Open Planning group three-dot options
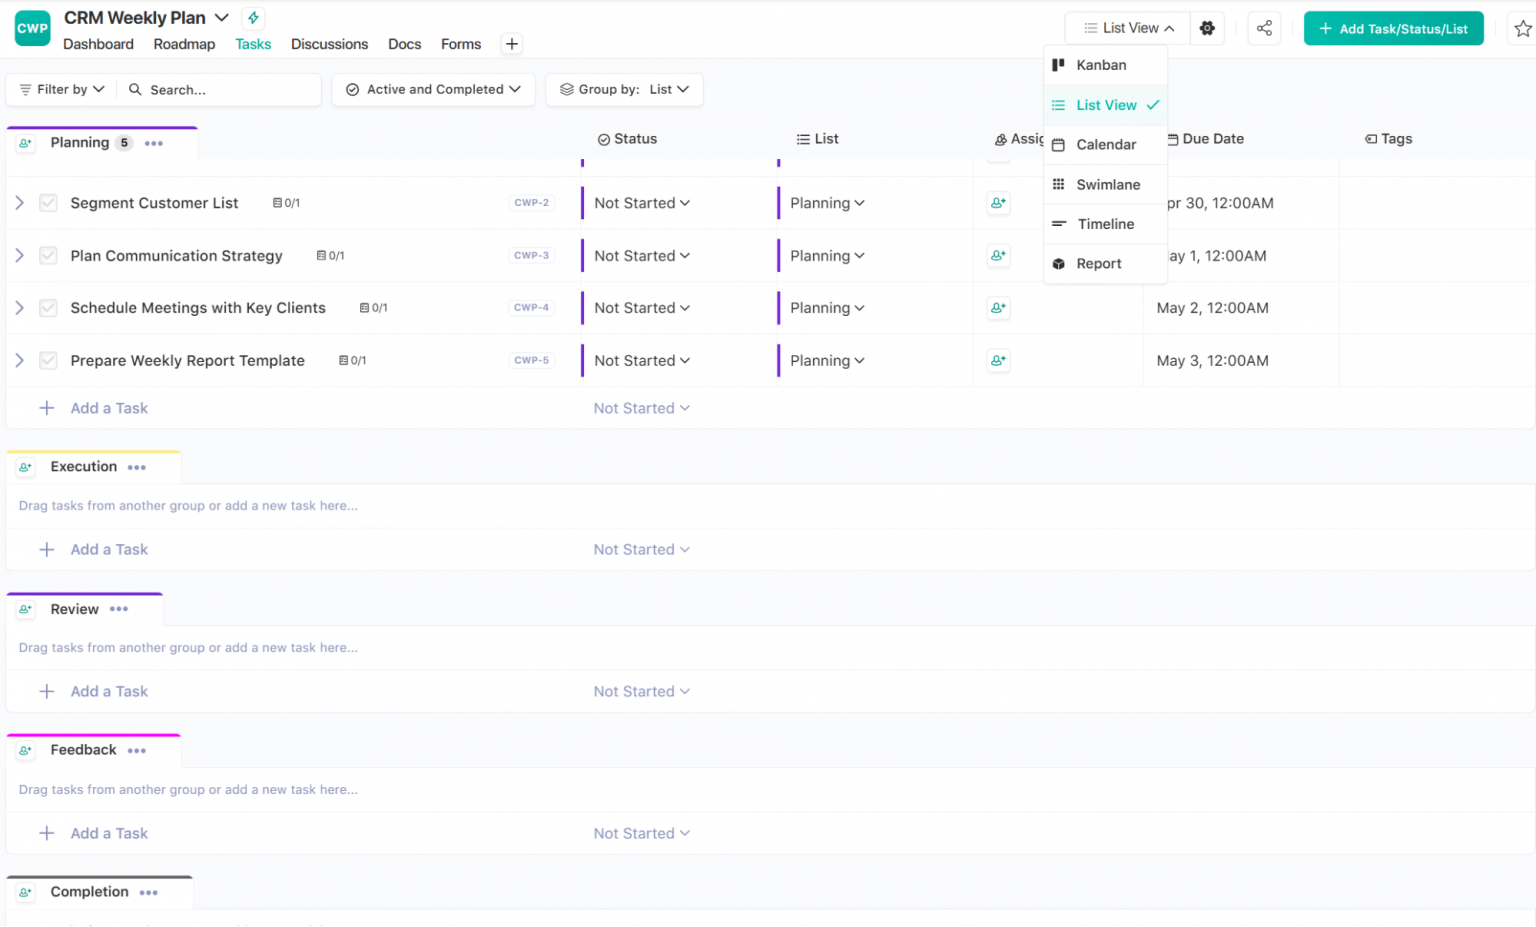Image resolution: width=1536 pixels, height=927 pixels. click(153, 143)
